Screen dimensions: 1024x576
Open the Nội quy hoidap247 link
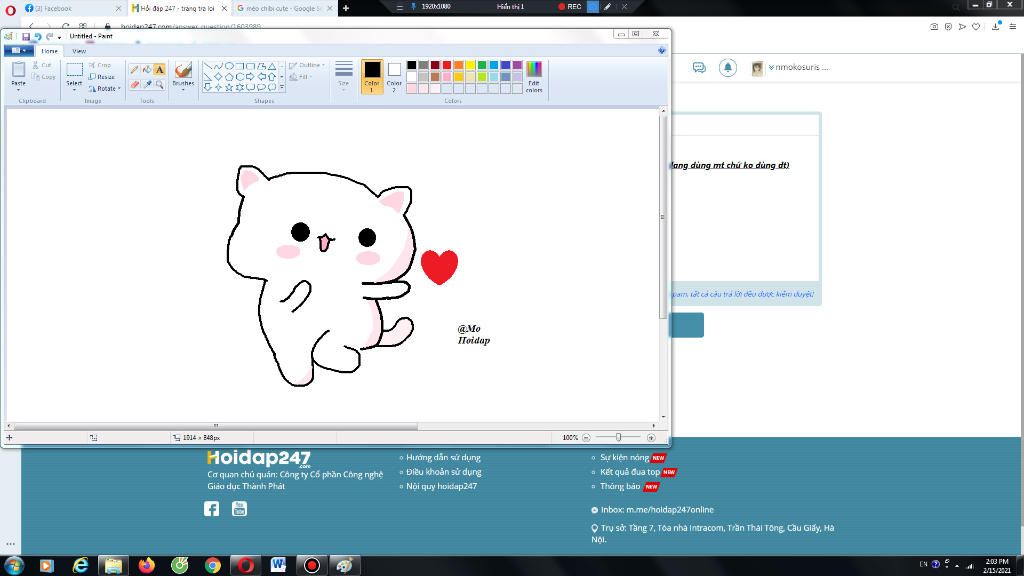coord(441,486)
